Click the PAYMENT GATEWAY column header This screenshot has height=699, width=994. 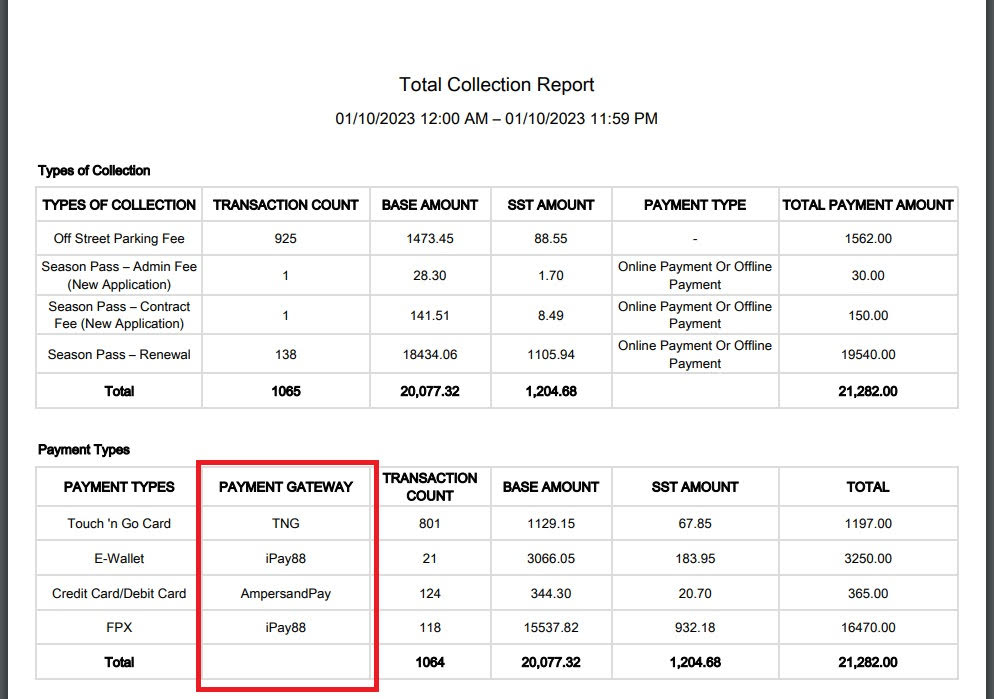(x=286, y=487)
